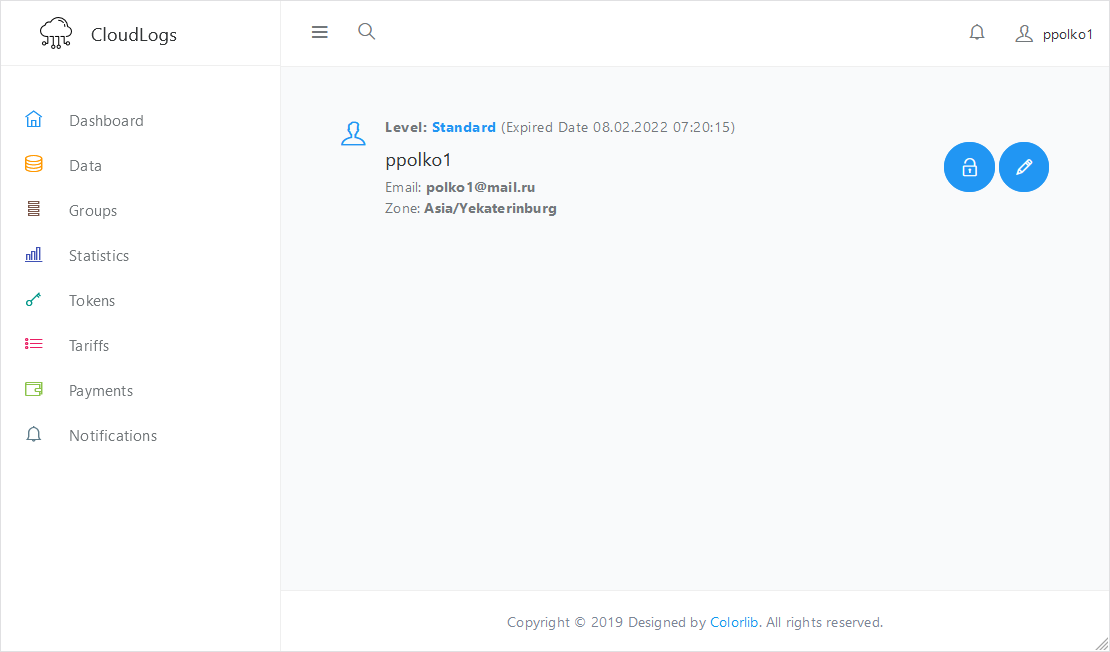Open the ppolko1 user menu in header
The width and height of the screenshot is (1110, 652).
pyautogui.click(x=1055, y=34)
